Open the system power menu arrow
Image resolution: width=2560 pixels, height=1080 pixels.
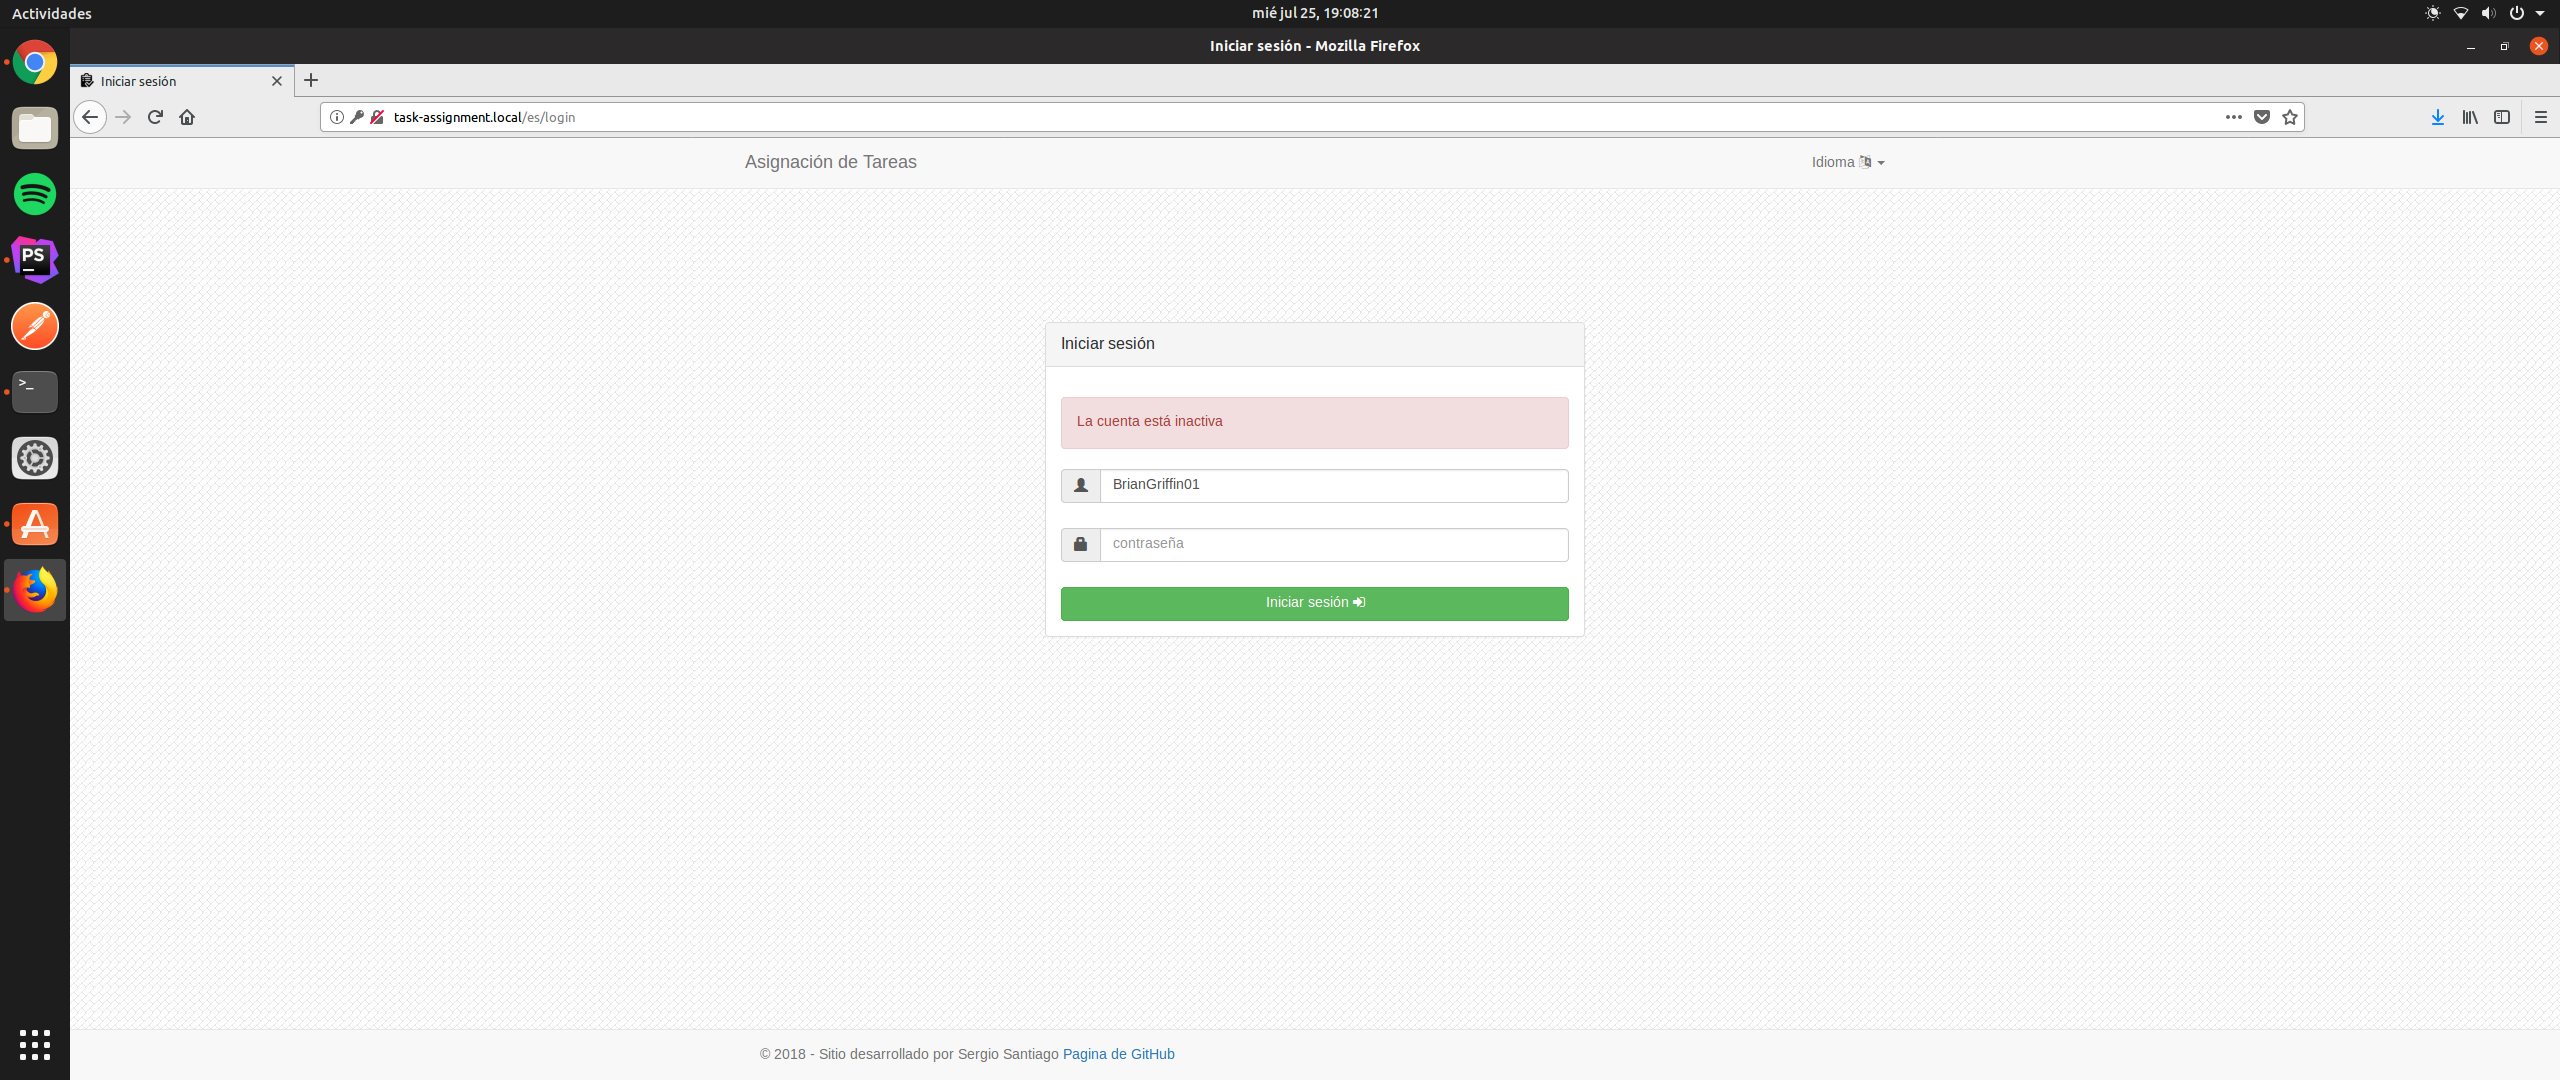point(2540,13)
